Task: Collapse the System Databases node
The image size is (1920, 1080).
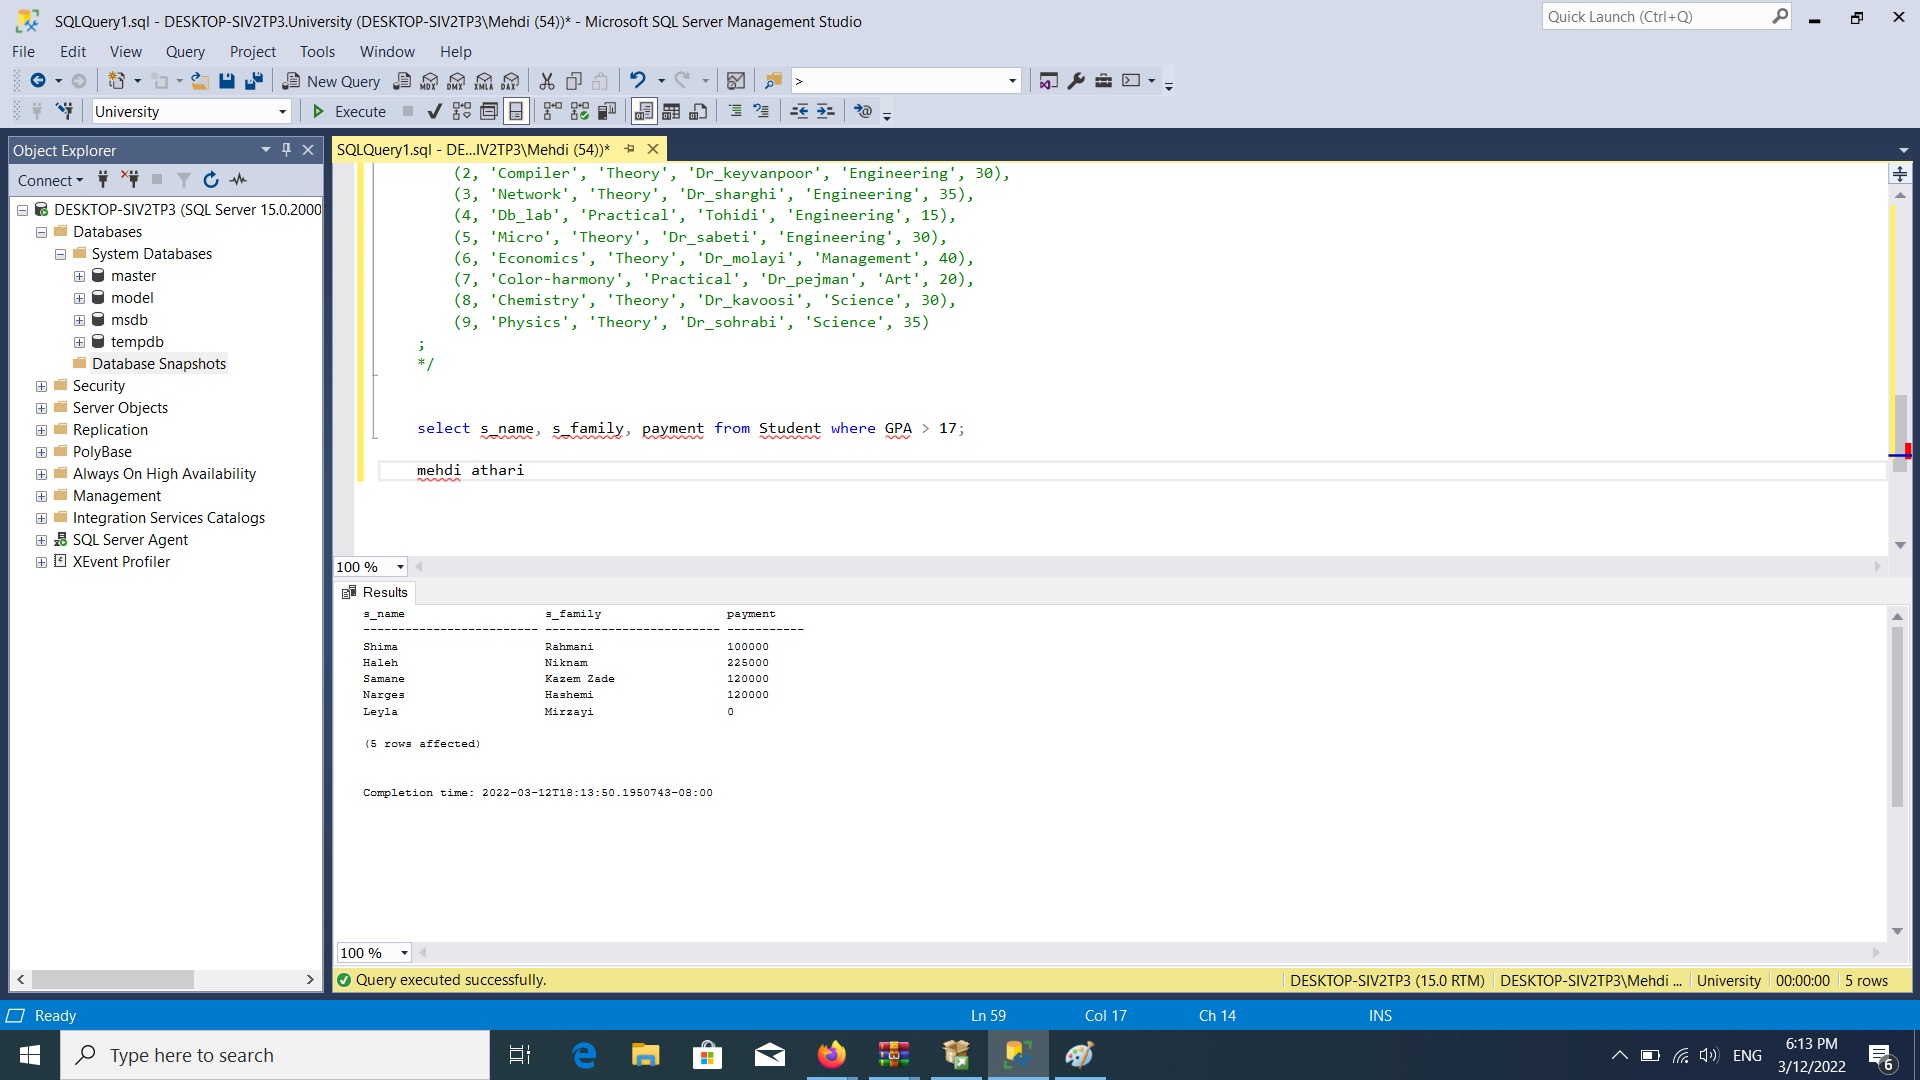Action: click(x=60, y=255)
